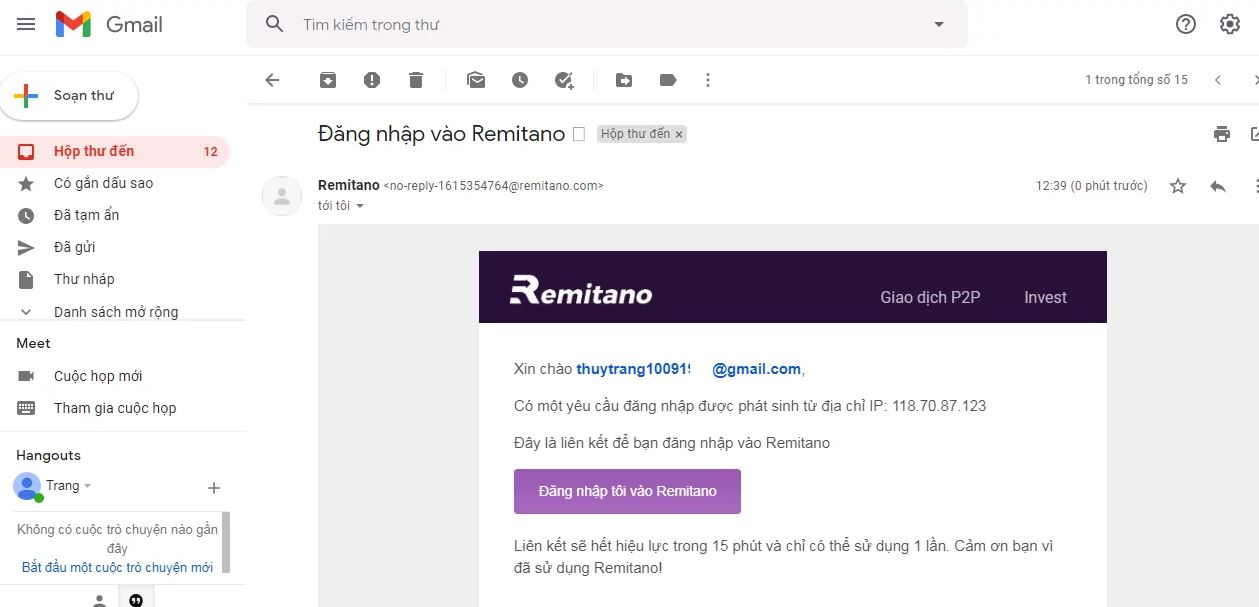This screenshot has width=1259, height=607.
Task: Click the Remitano logo in email
Action: [x=581, y=290]
